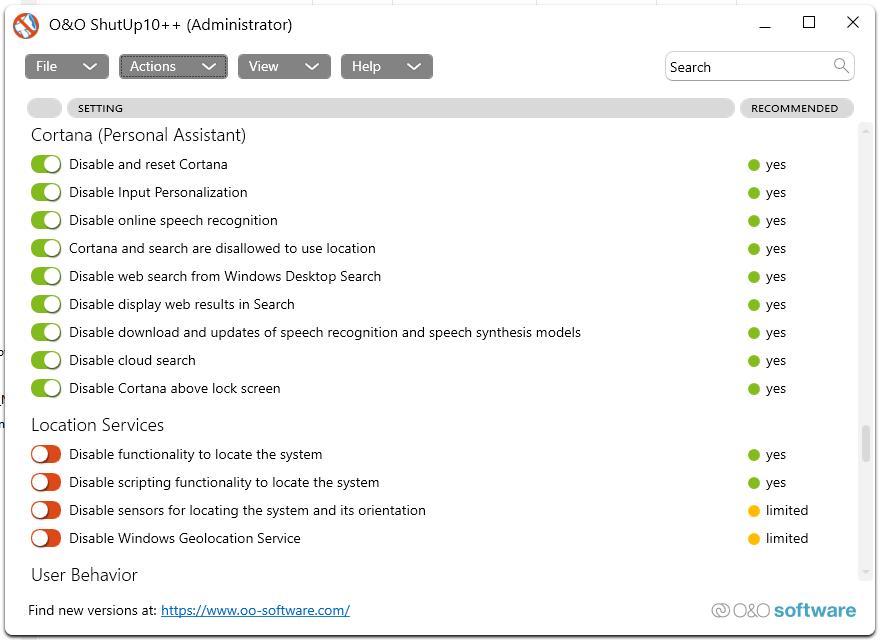Click green dot next to Disable Input Personalization
Screen dimensions: 880x640
(x=754, y=193)
